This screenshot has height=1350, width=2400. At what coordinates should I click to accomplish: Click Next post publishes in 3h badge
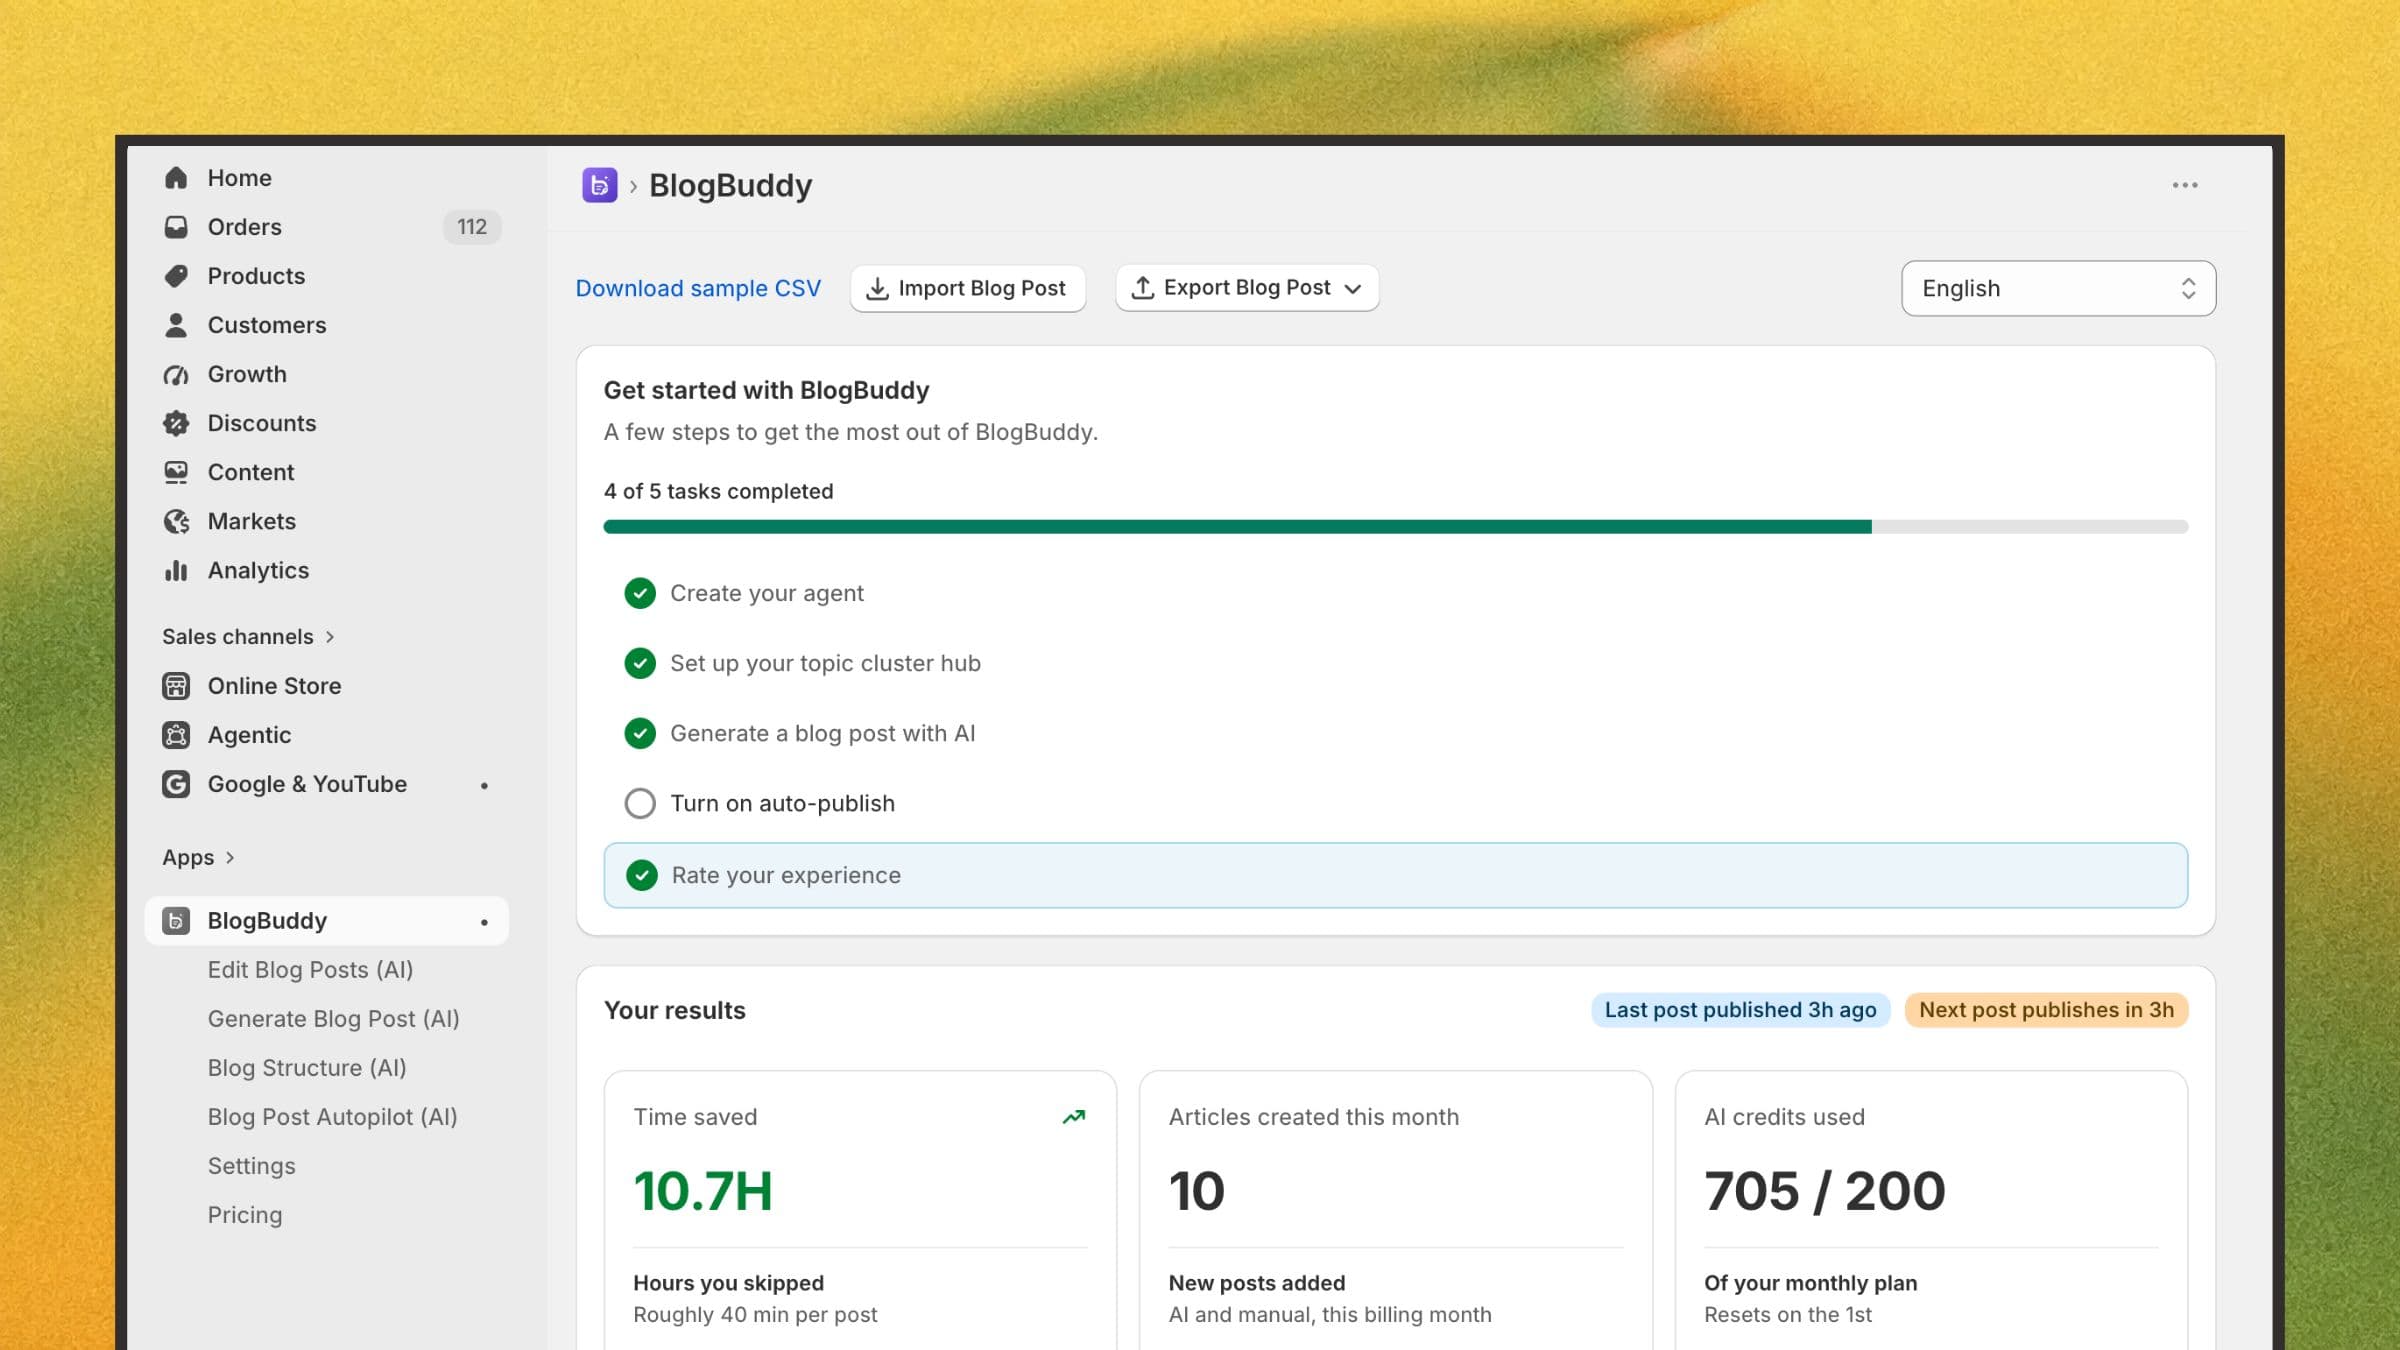coord(2046,1010)
